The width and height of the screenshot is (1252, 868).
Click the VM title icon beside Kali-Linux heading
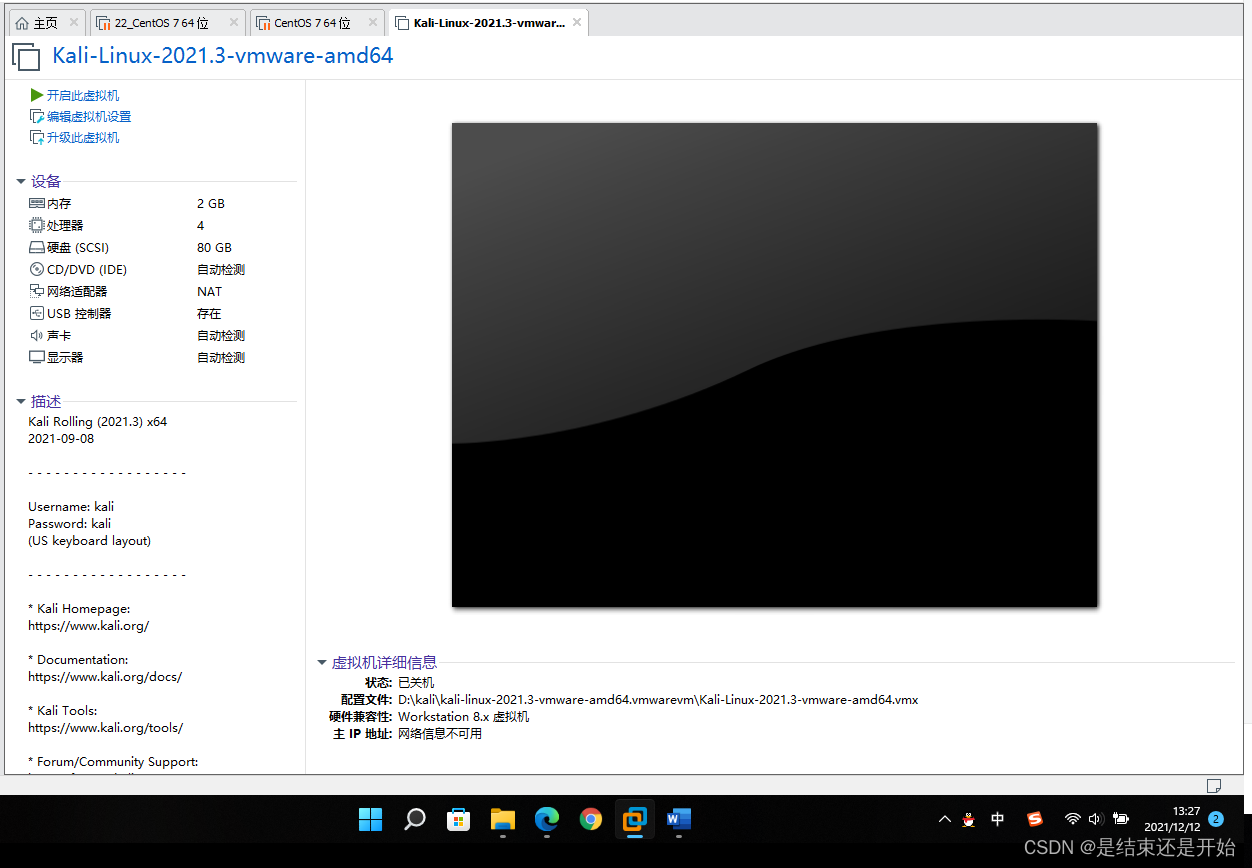(25, 56)
